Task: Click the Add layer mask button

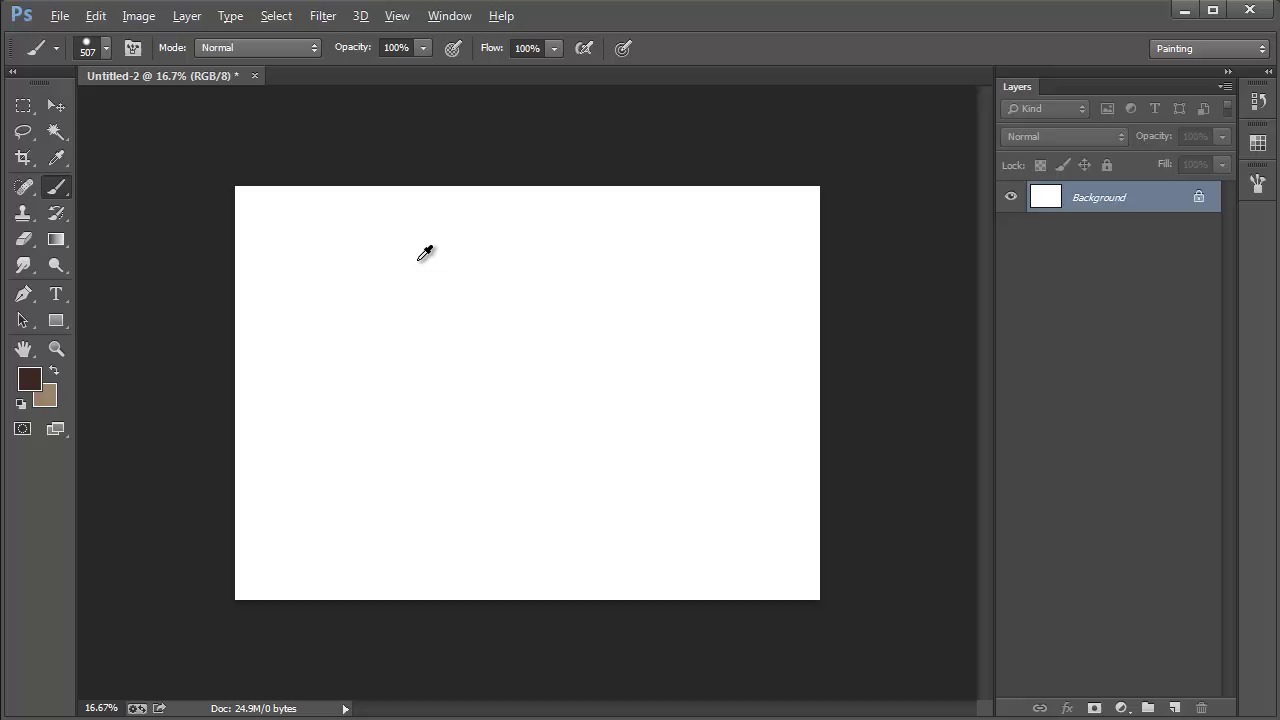Action: [1094, 708]
